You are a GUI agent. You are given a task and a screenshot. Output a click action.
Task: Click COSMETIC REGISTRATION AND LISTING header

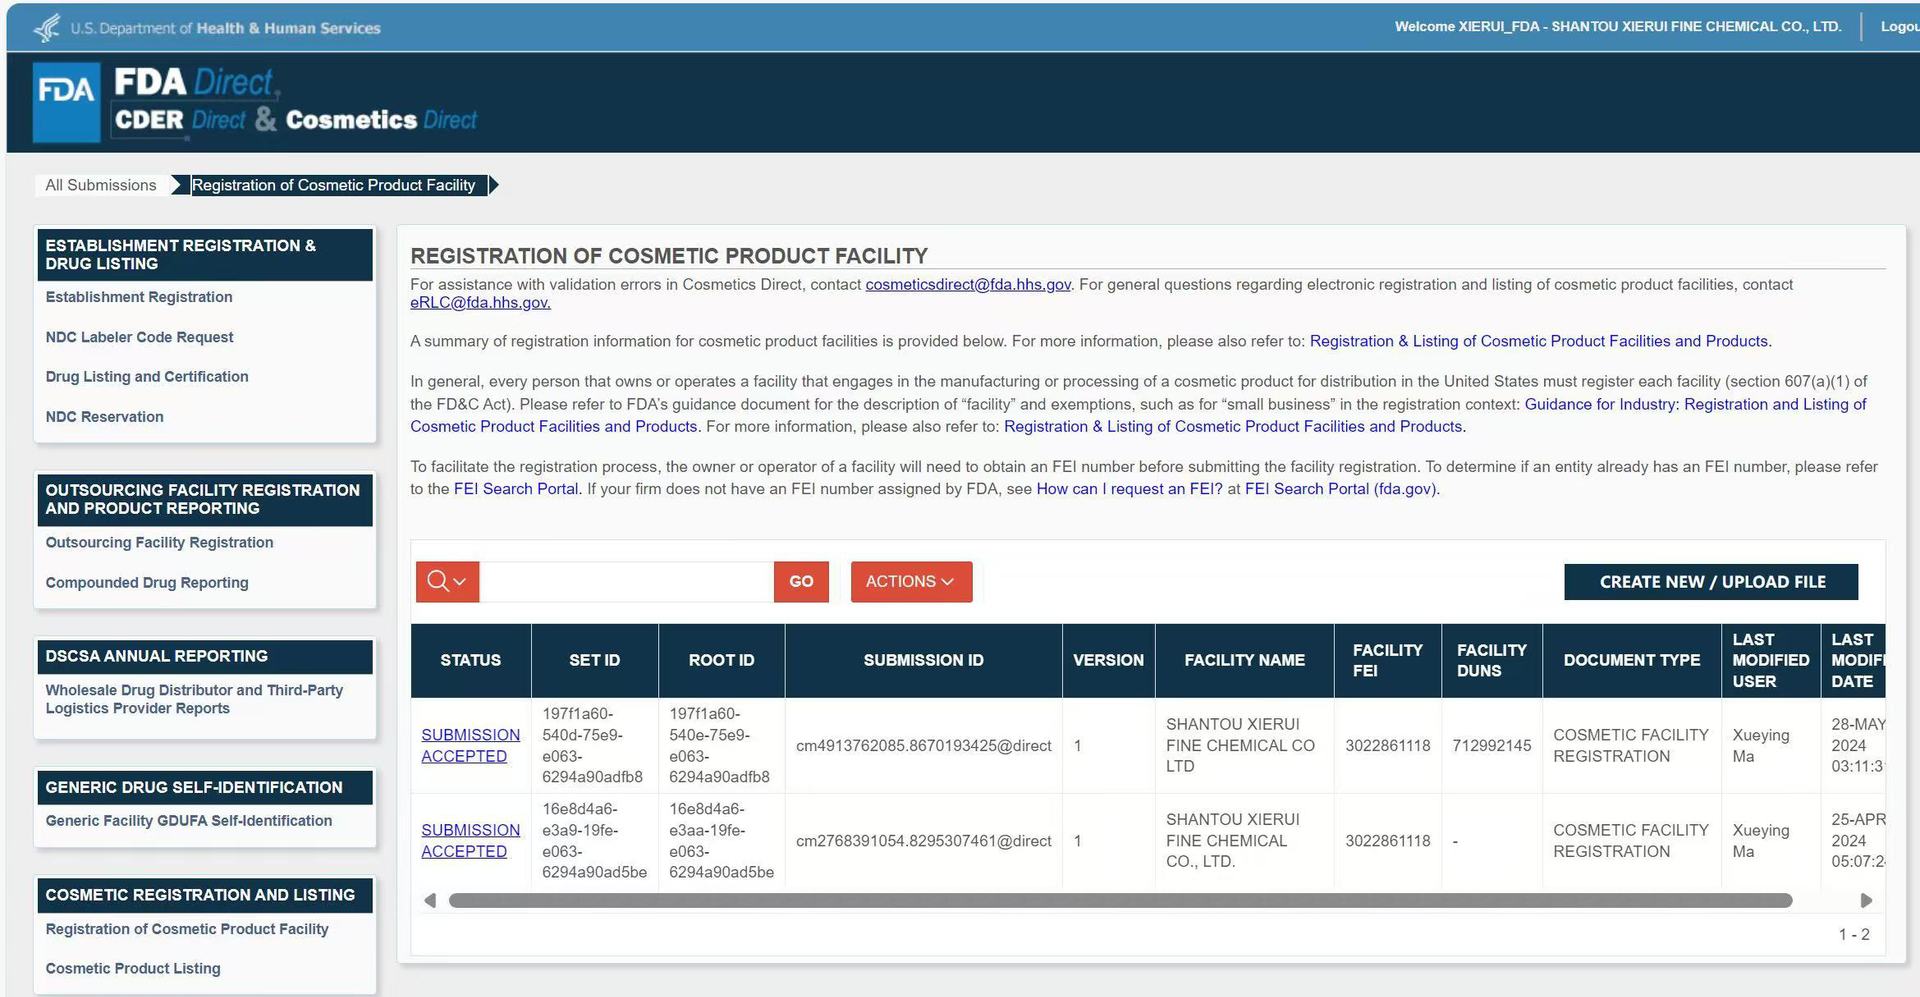205,895
